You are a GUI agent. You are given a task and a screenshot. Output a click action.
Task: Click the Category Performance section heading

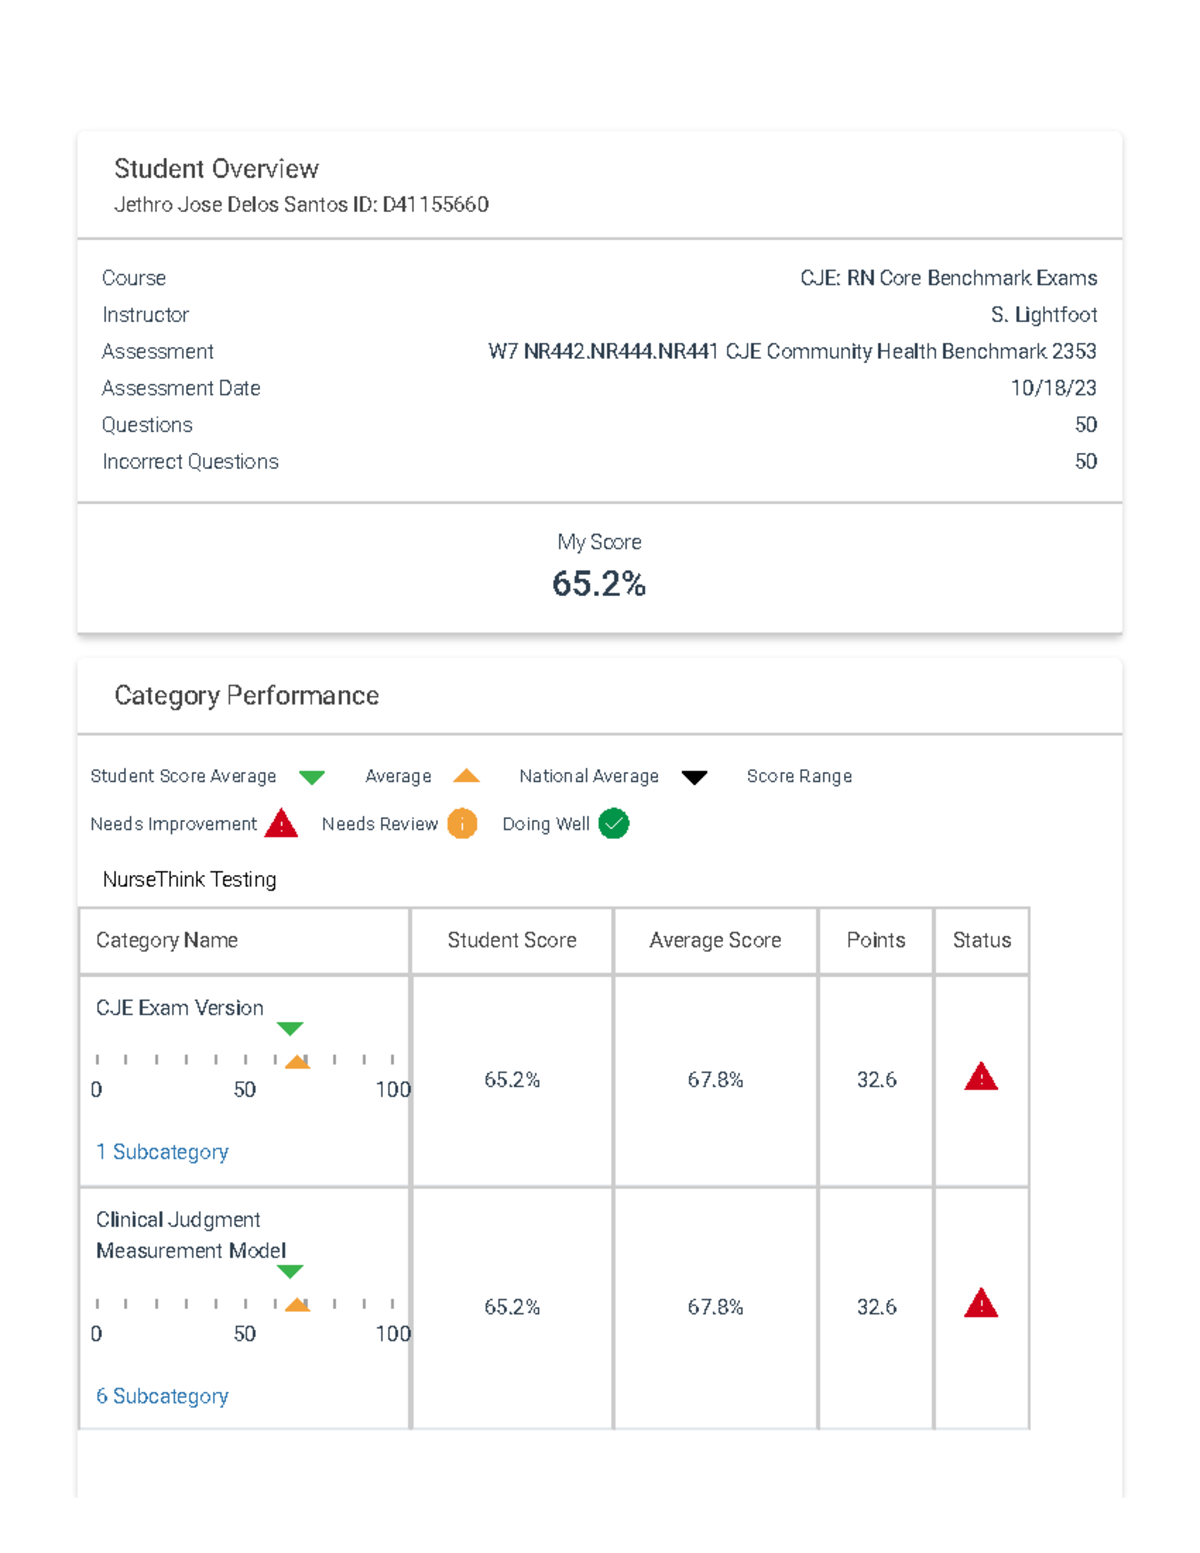(x=247, y=696)
